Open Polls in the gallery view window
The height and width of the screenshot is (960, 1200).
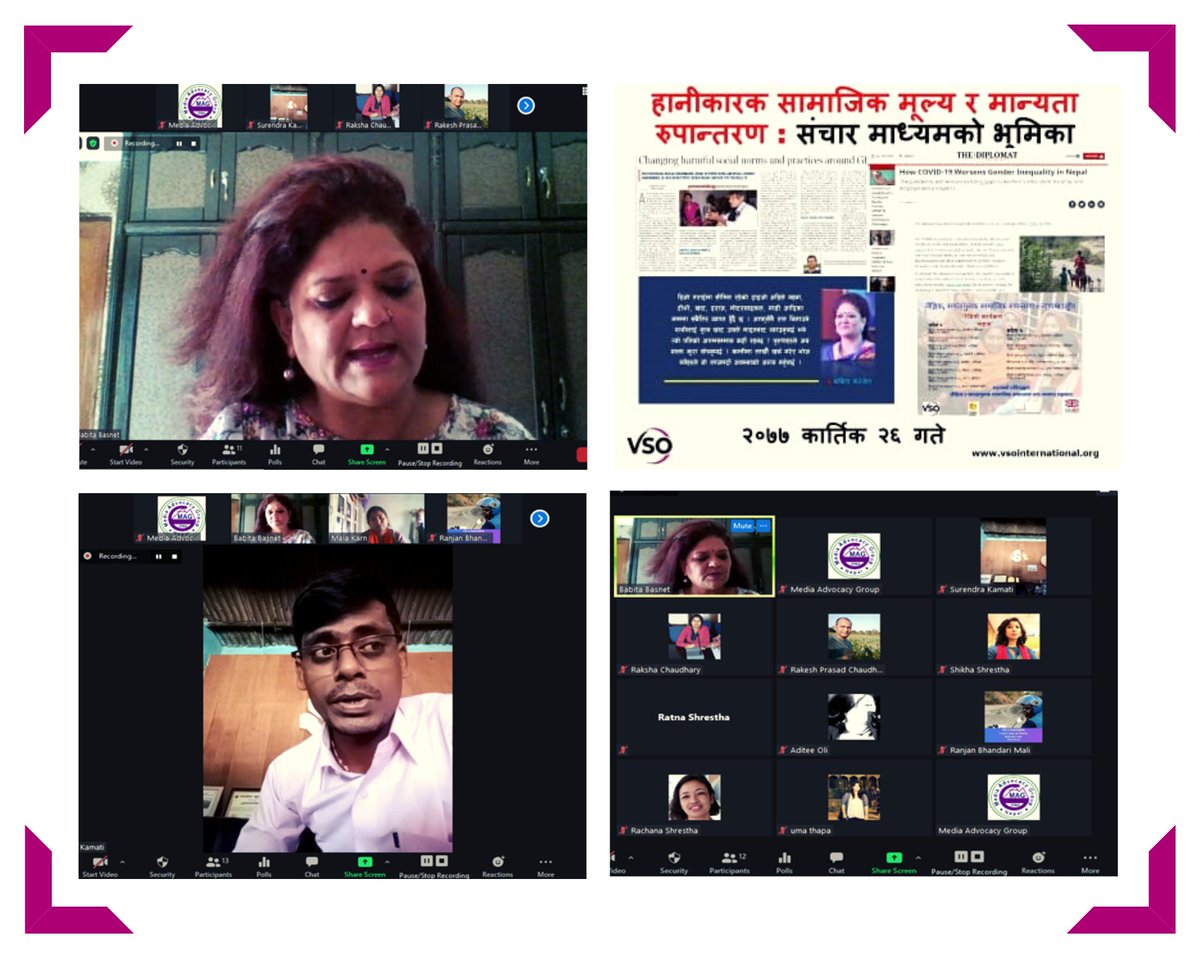coord(784,864)
